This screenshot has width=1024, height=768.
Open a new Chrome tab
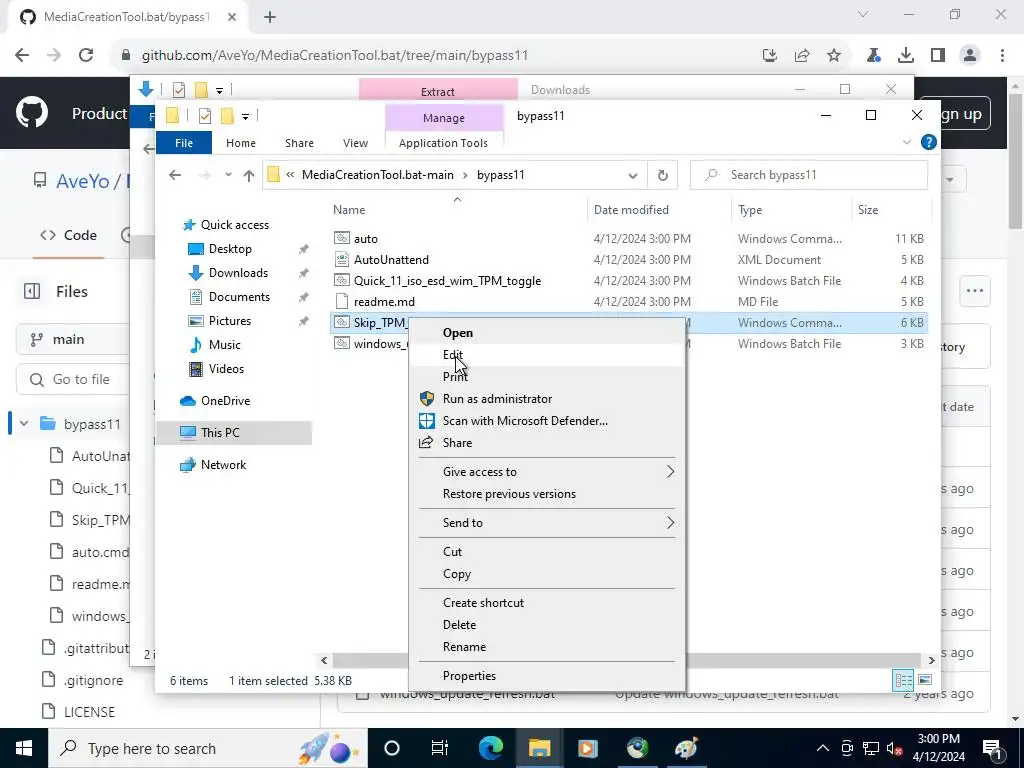(270, 17)
